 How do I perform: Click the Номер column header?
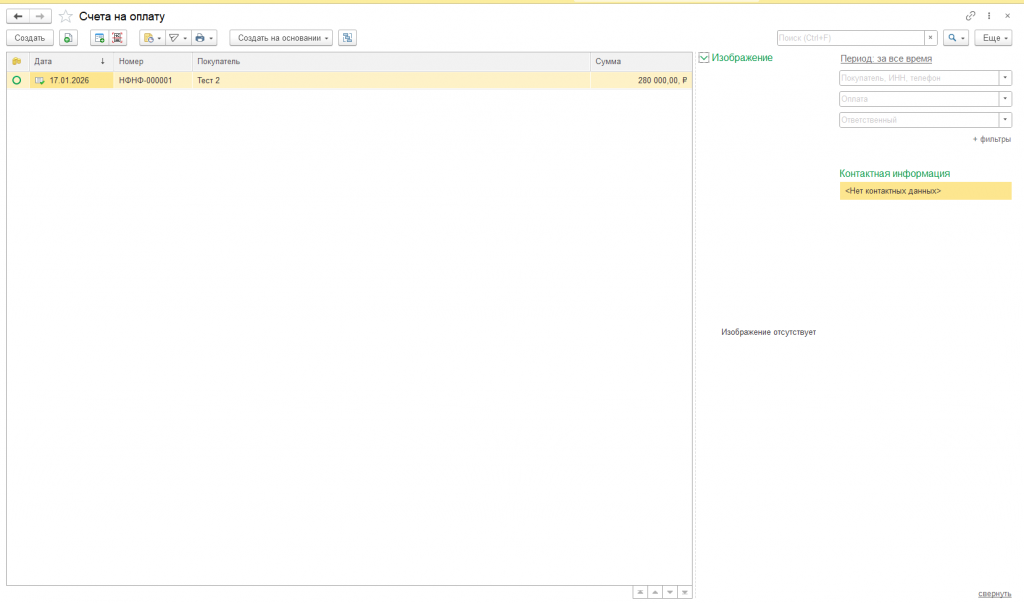(x=152, y=61)
